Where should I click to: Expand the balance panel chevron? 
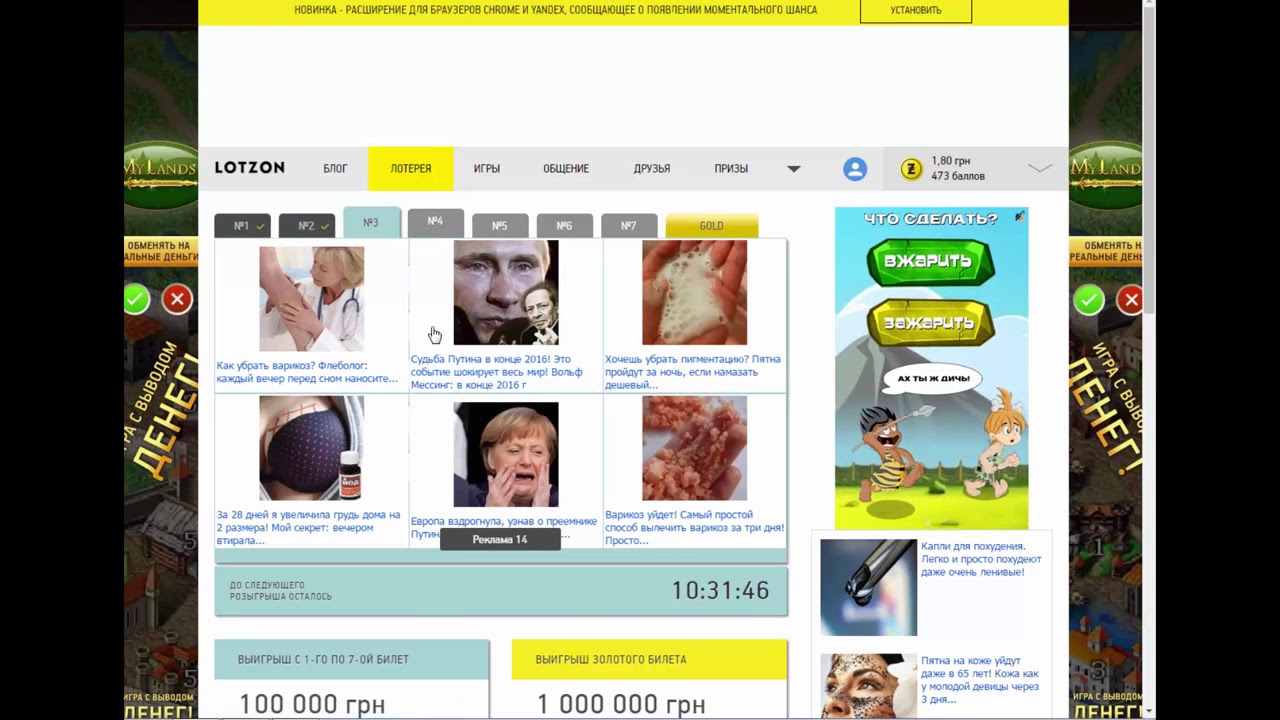(x=1040, y=168)
